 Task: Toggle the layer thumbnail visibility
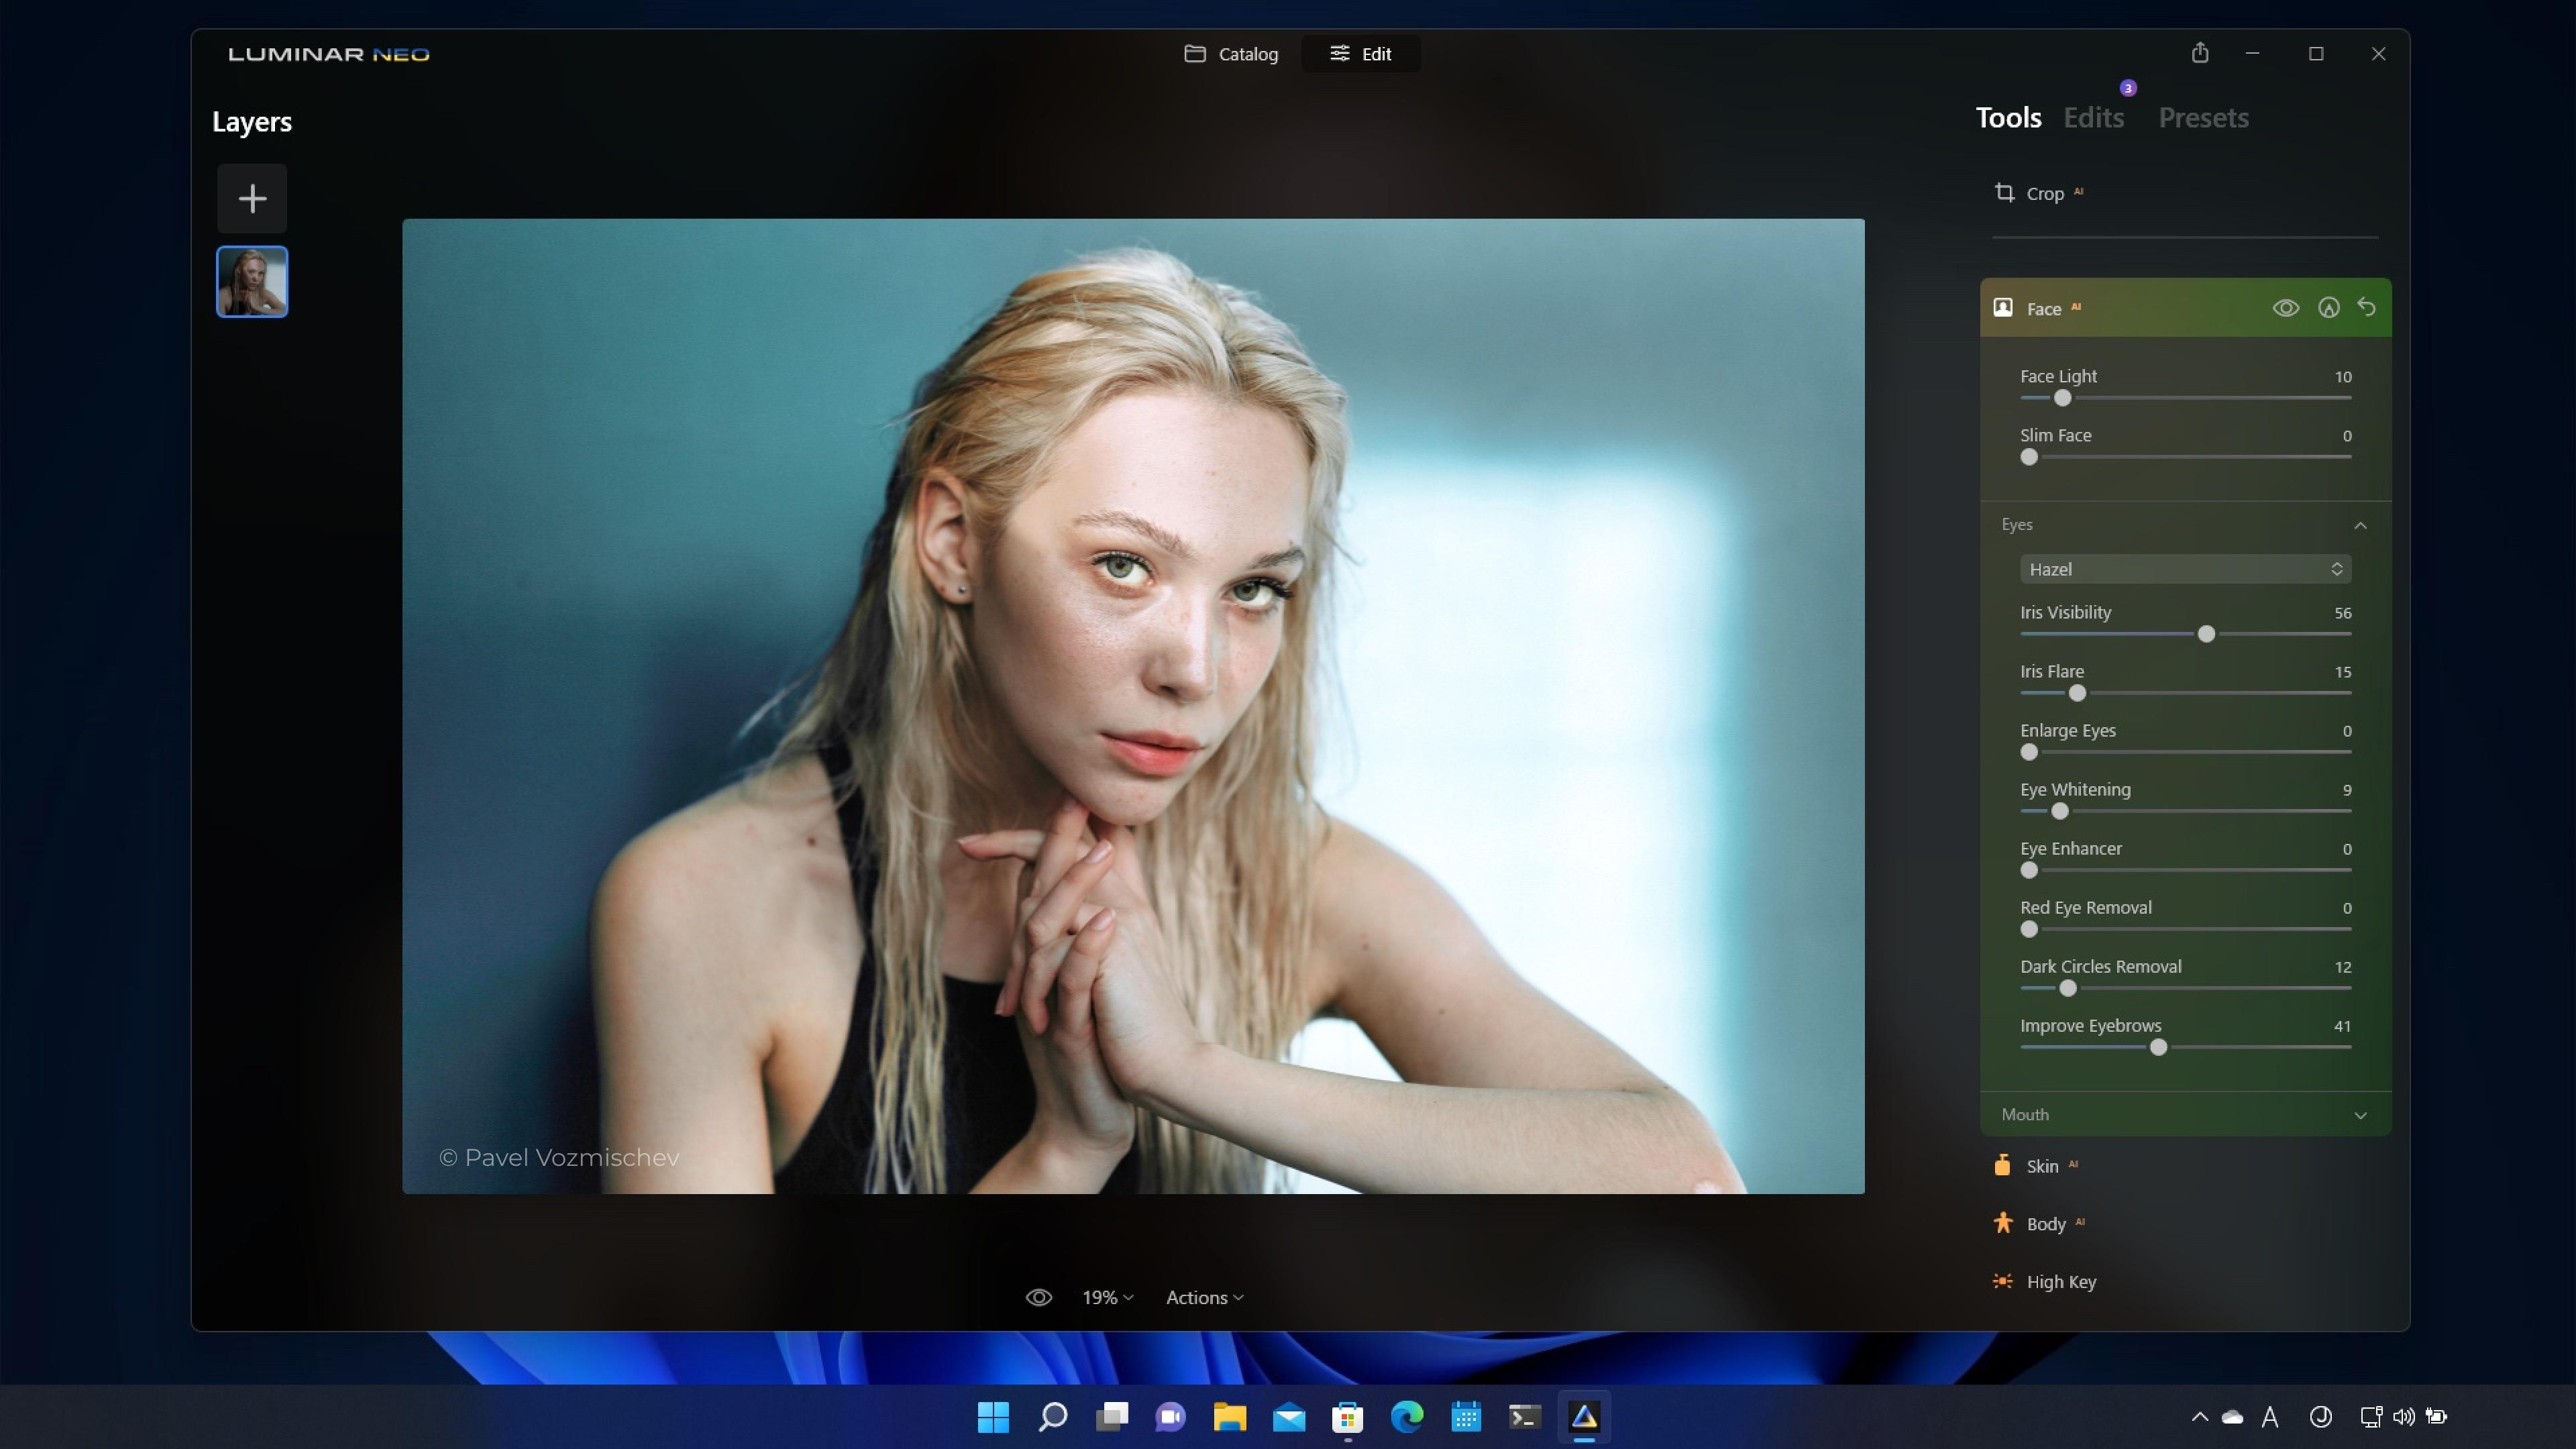252,281
